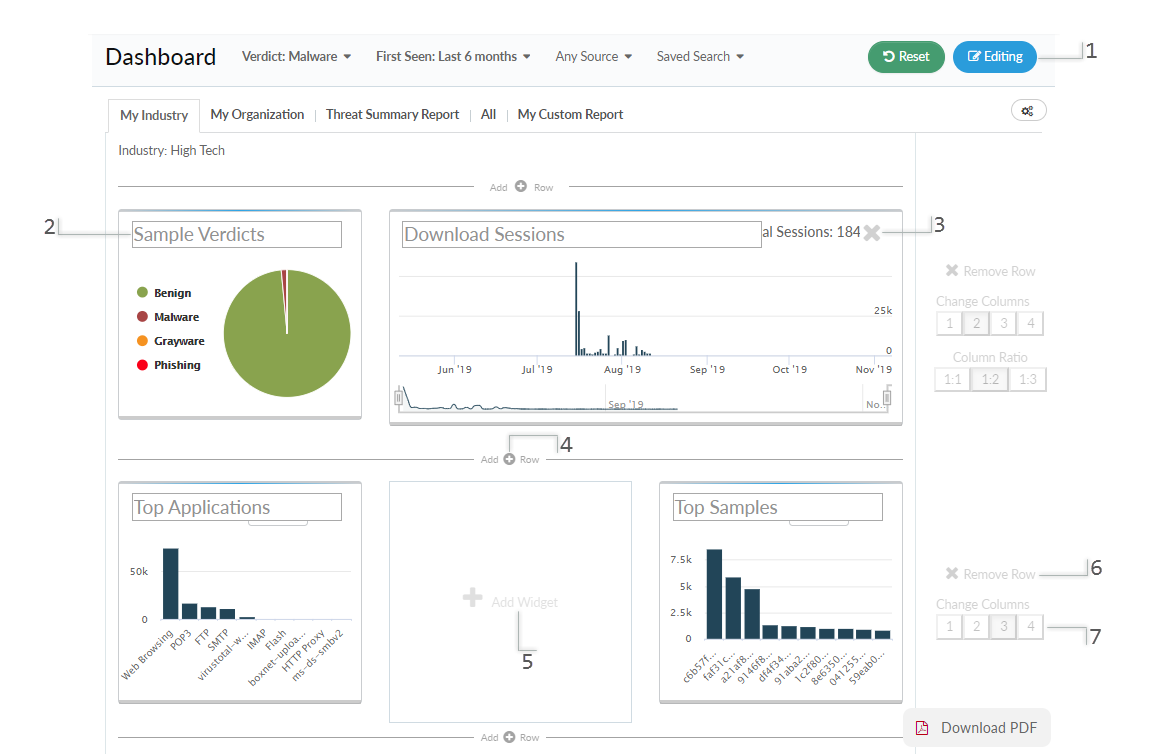Click the Sample Verdicts title input field
The height and width of the screenshot is (754, 1152).
(237, 235)
